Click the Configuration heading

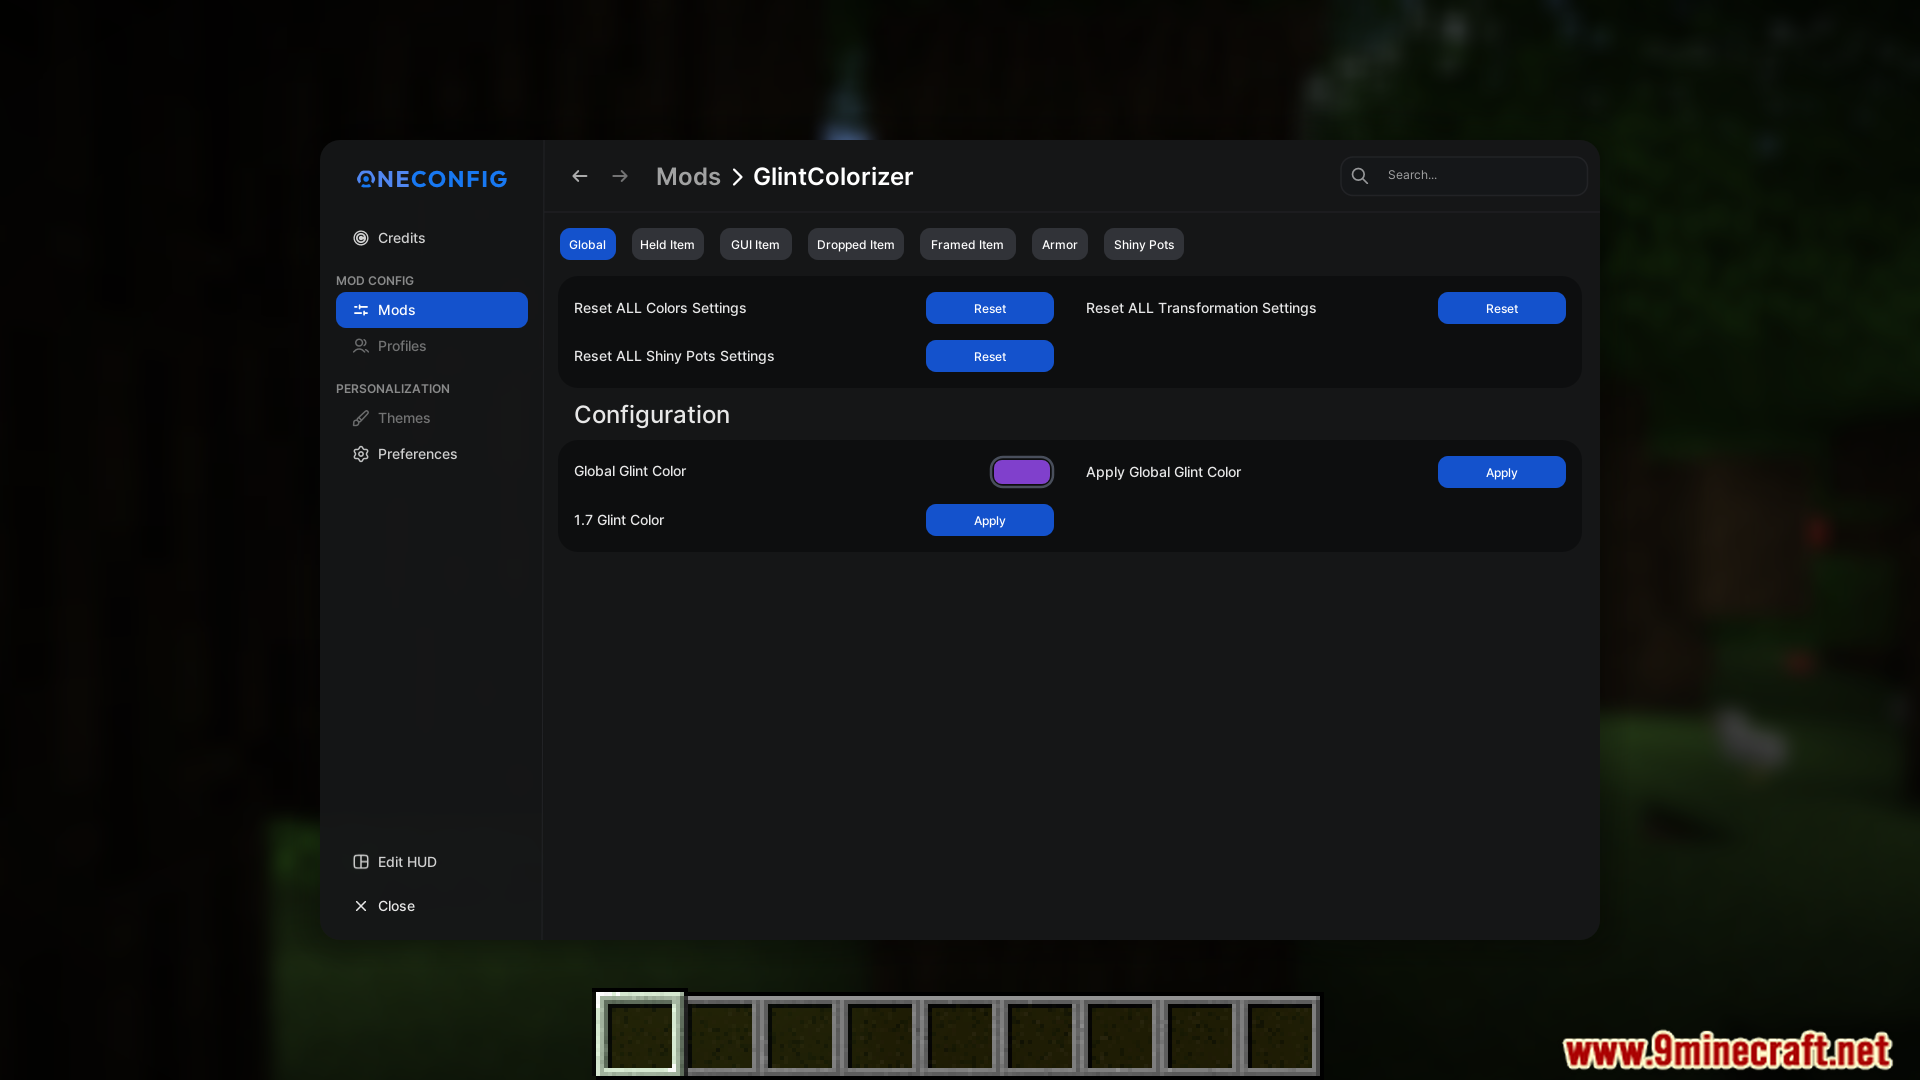point(652,414)
